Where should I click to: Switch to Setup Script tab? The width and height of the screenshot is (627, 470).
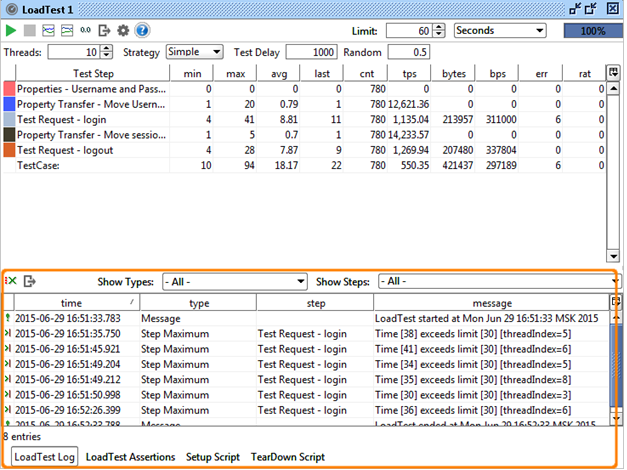tap(213, 457)
